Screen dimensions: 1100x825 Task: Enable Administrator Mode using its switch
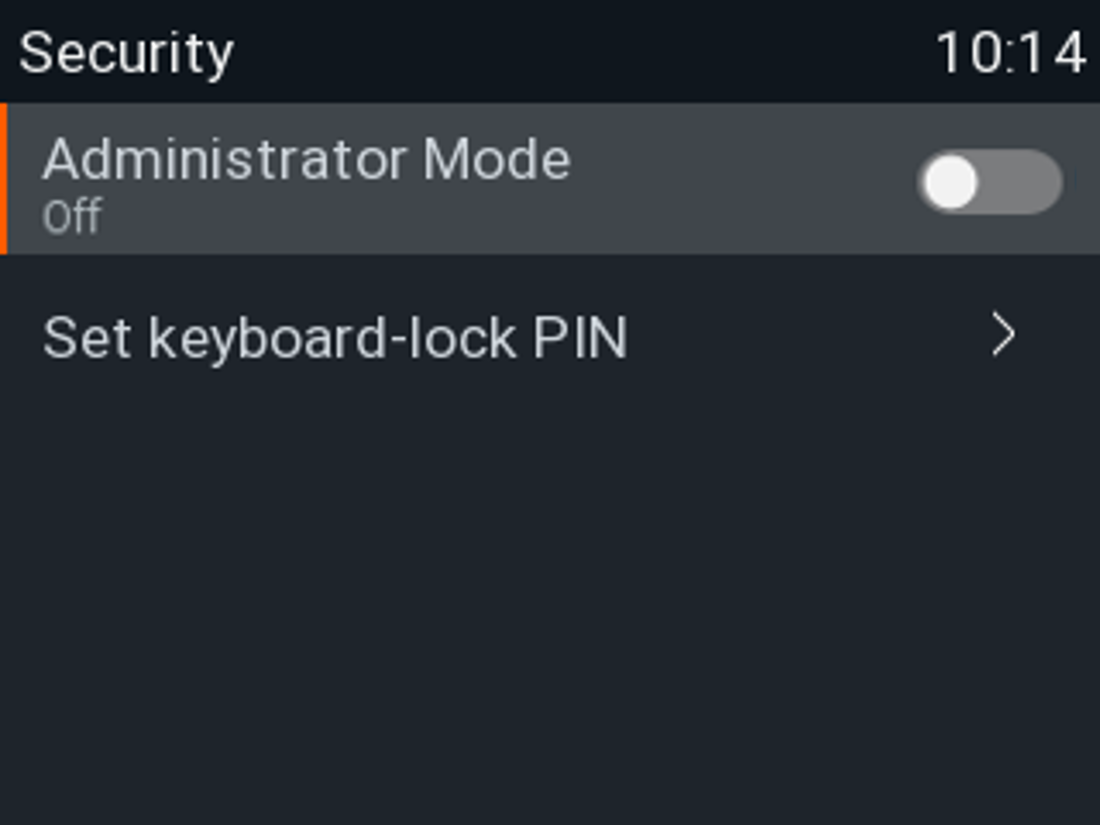click(989, 182)
